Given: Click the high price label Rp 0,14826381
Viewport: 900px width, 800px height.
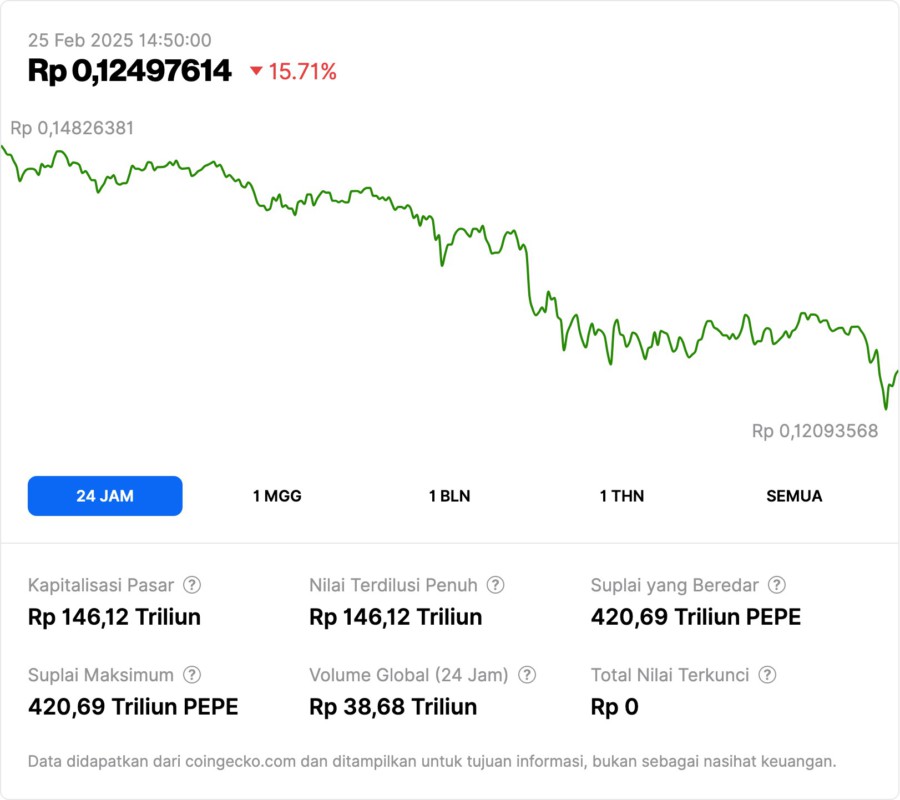Looking at the screenshot, I should pos(72,128).
